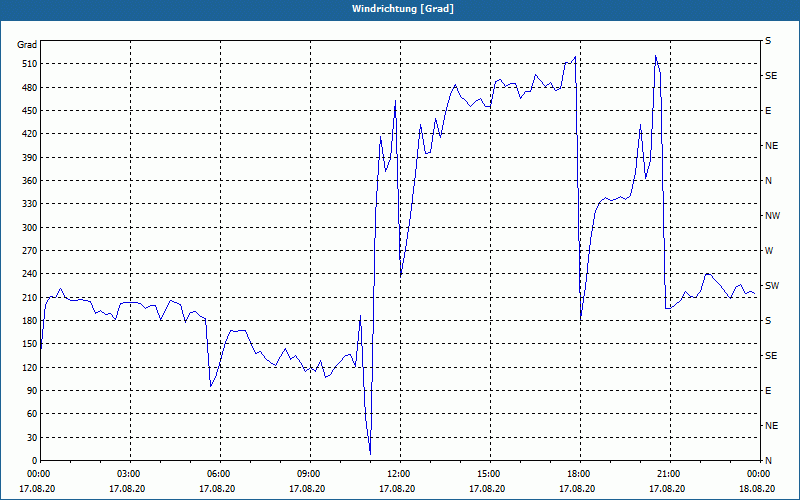Select the 330 y-axis label
This screenshot has width=800, height=500.
tap(28, 204)
